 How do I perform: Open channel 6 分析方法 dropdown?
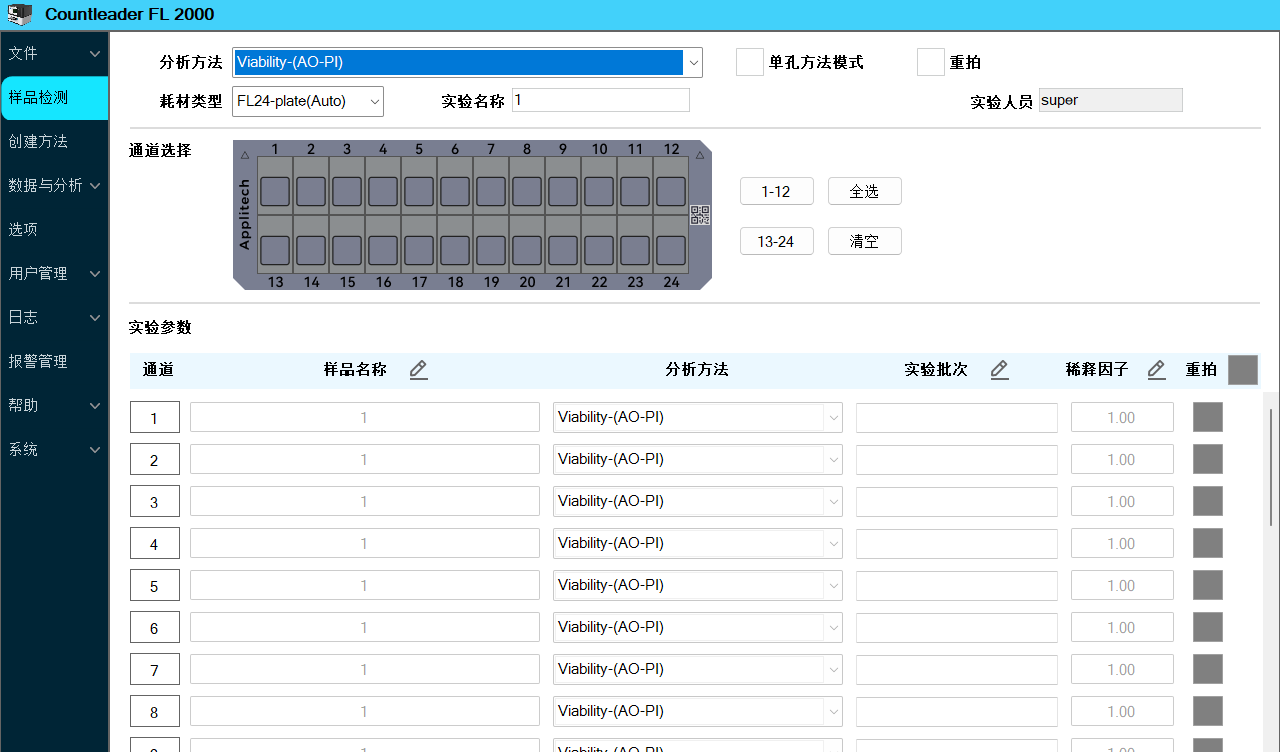[x=698, y=627]
